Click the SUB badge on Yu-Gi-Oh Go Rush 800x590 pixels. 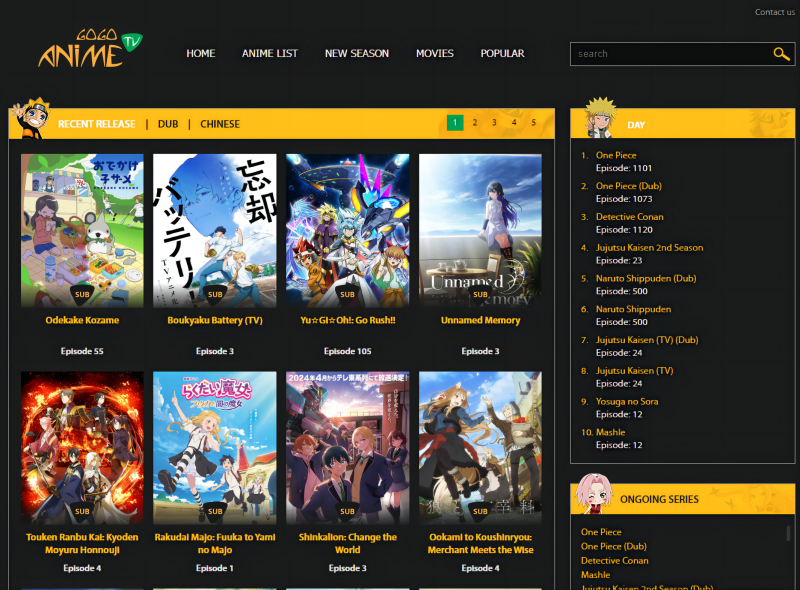tap(347, 294)
